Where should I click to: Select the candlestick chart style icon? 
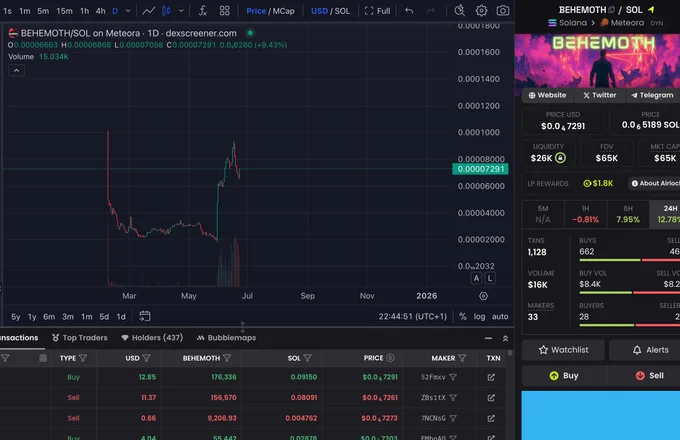[x=166, y=10]
